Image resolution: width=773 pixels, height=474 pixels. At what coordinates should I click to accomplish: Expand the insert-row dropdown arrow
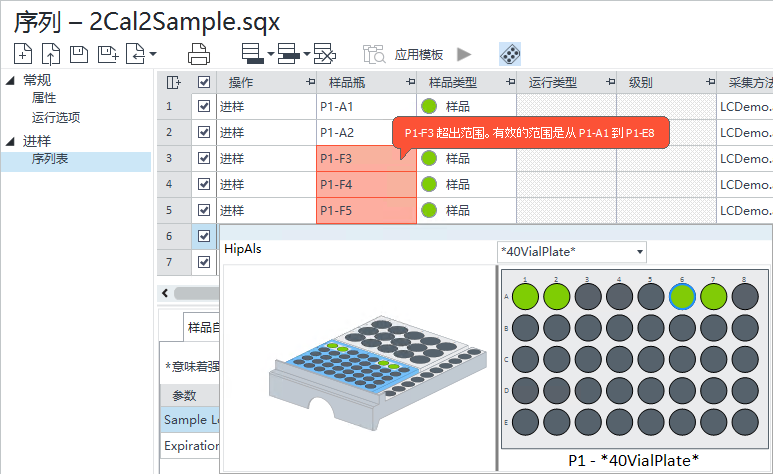[x=306, y=54]
